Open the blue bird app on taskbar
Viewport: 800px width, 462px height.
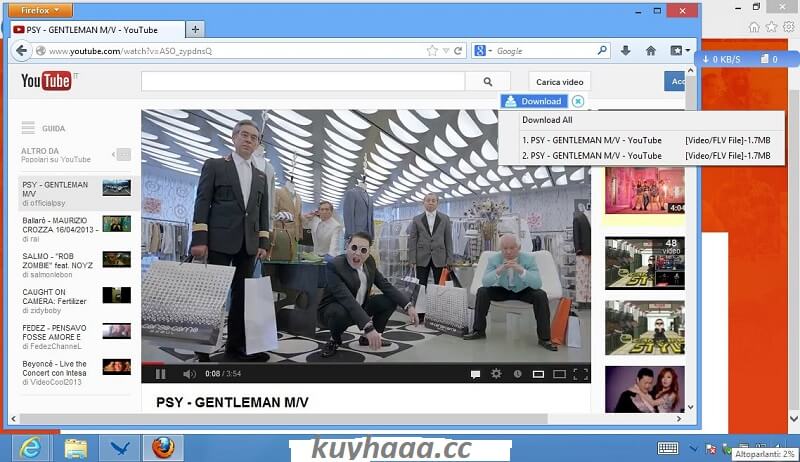tap(120, 448)
